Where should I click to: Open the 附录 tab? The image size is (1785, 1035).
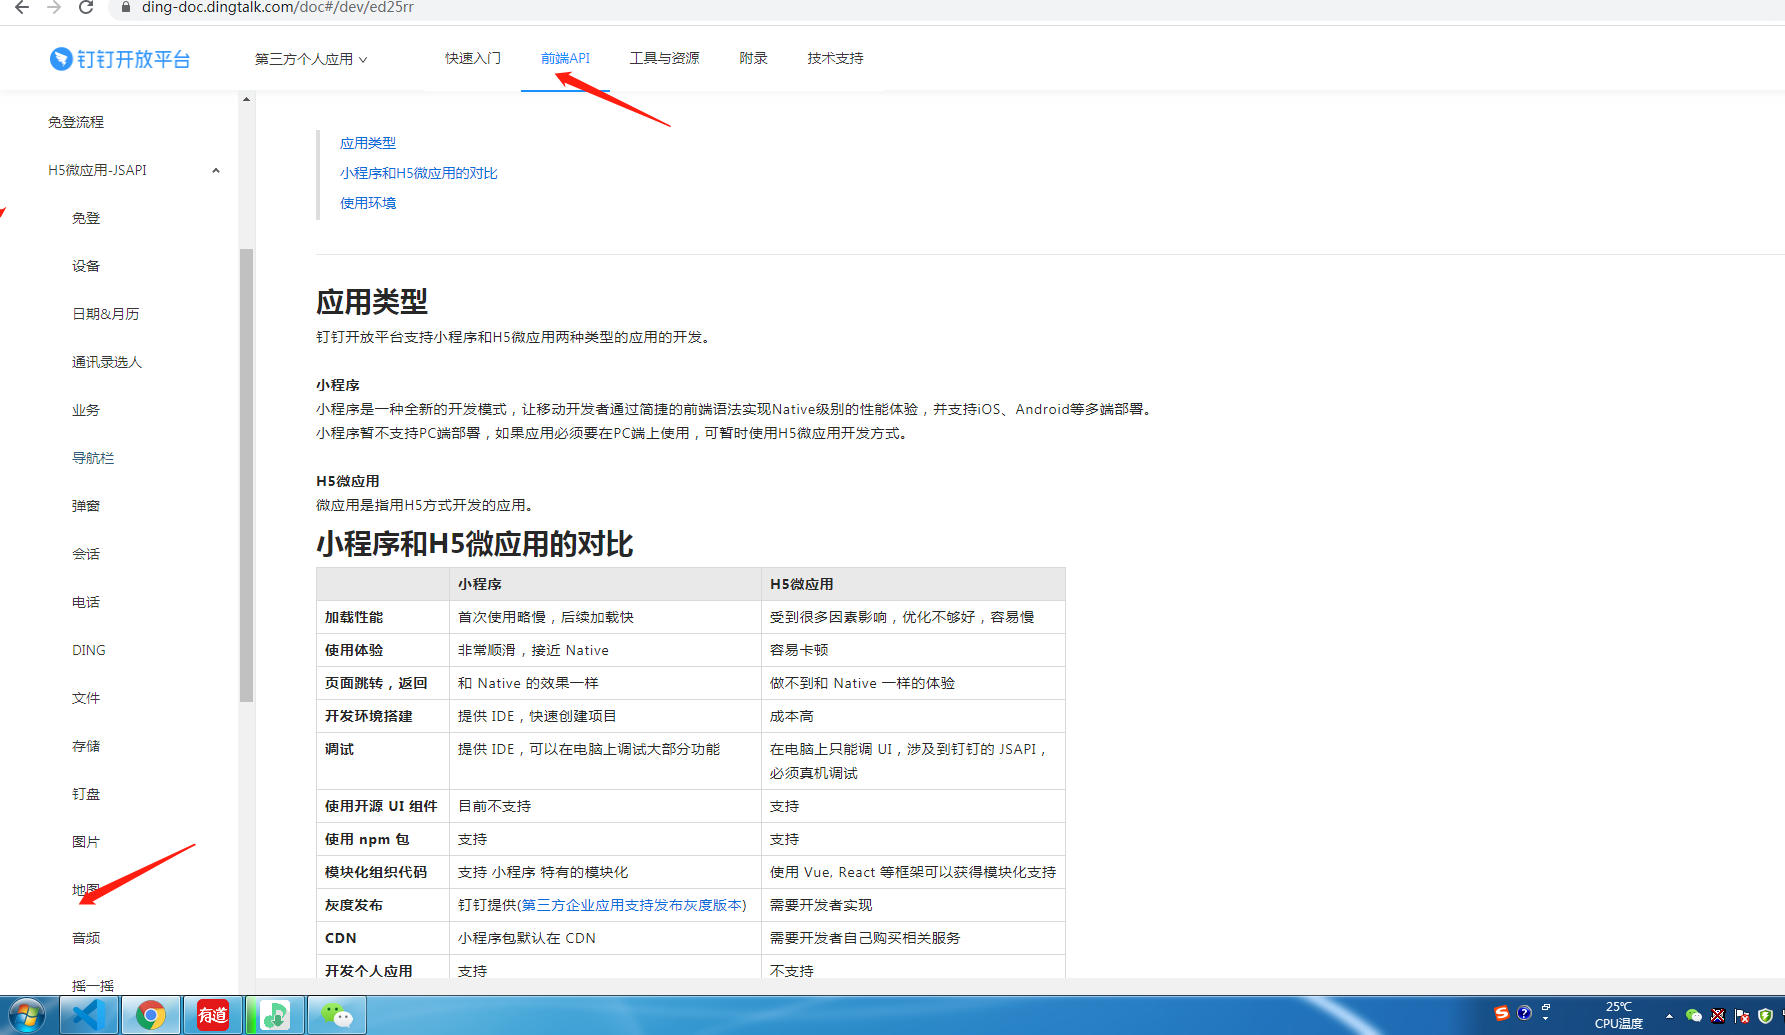753,58
